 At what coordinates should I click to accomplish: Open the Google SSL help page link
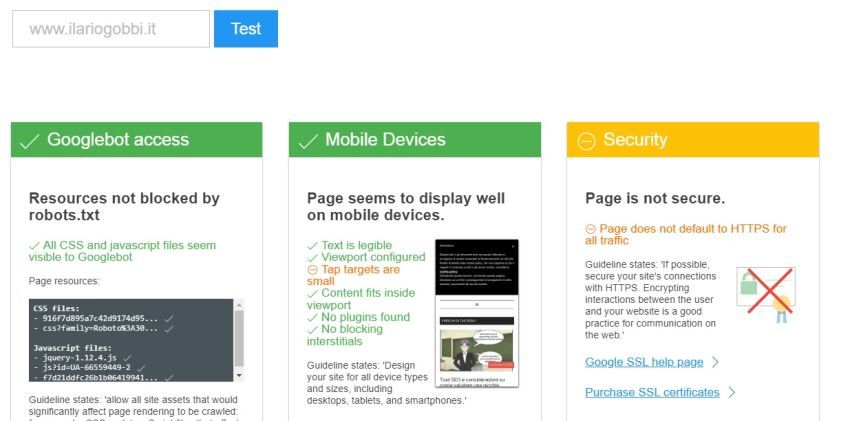tap(644, 362)
